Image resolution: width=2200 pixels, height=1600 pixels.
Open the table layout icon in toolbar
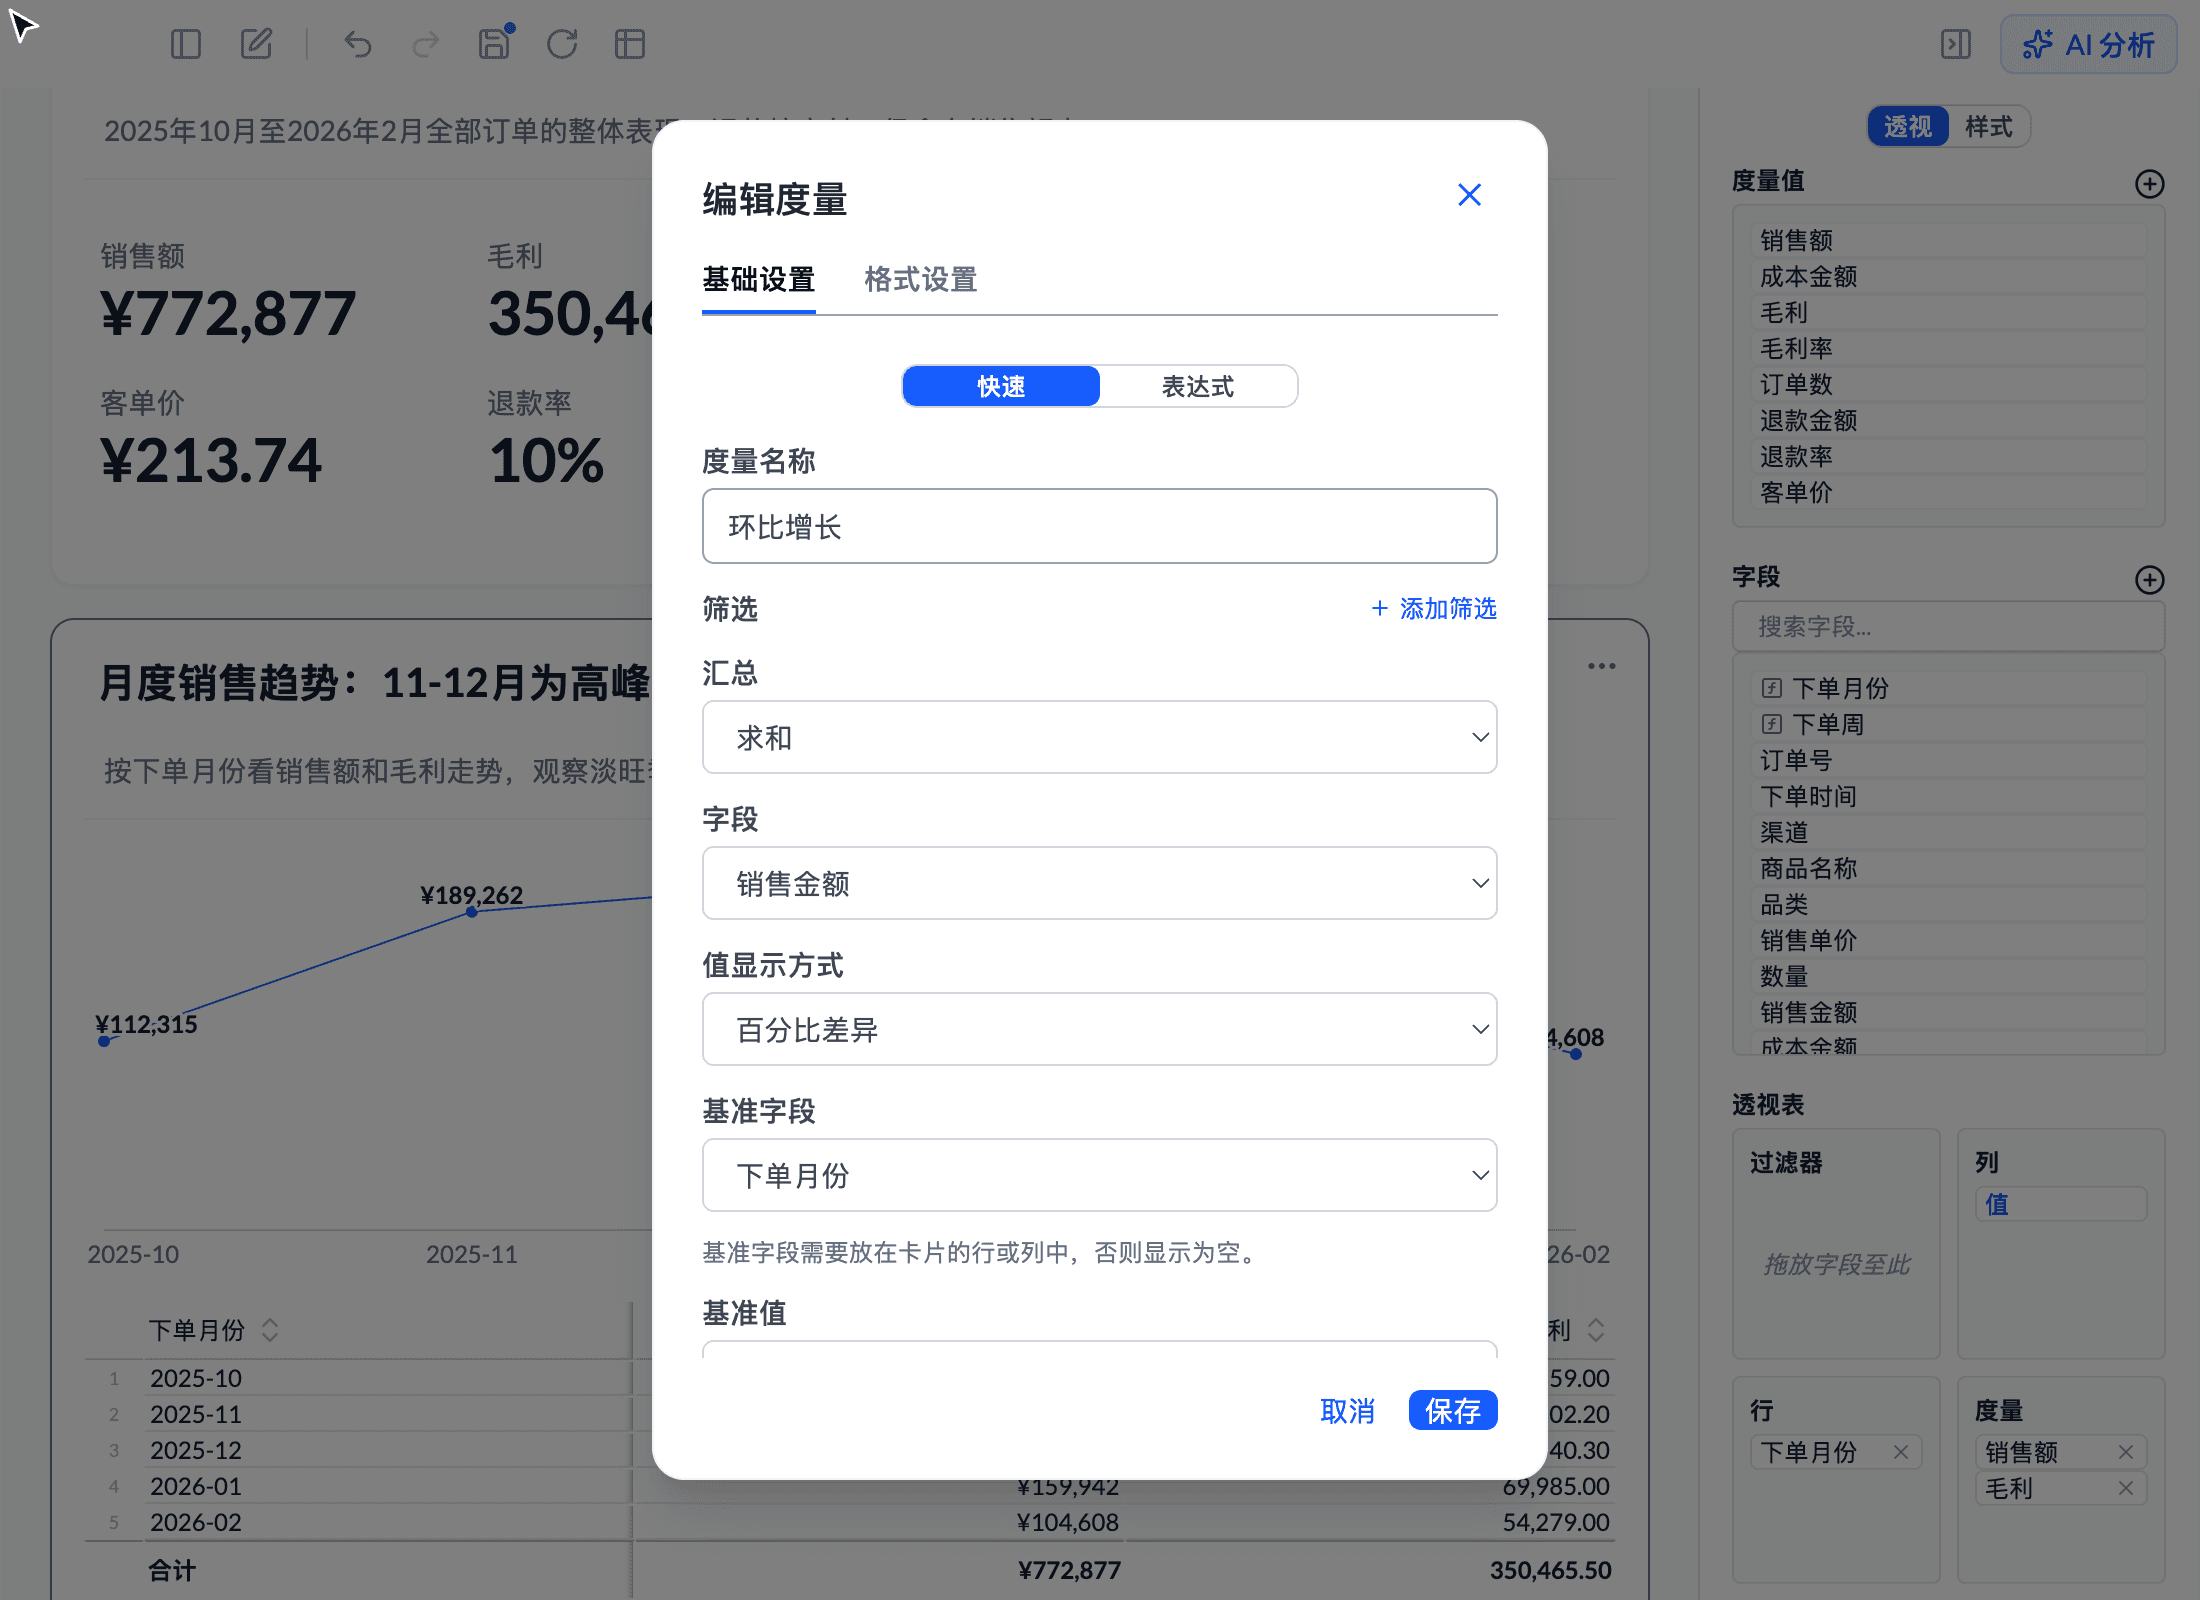pyautogui.click(x=630, y=44)
